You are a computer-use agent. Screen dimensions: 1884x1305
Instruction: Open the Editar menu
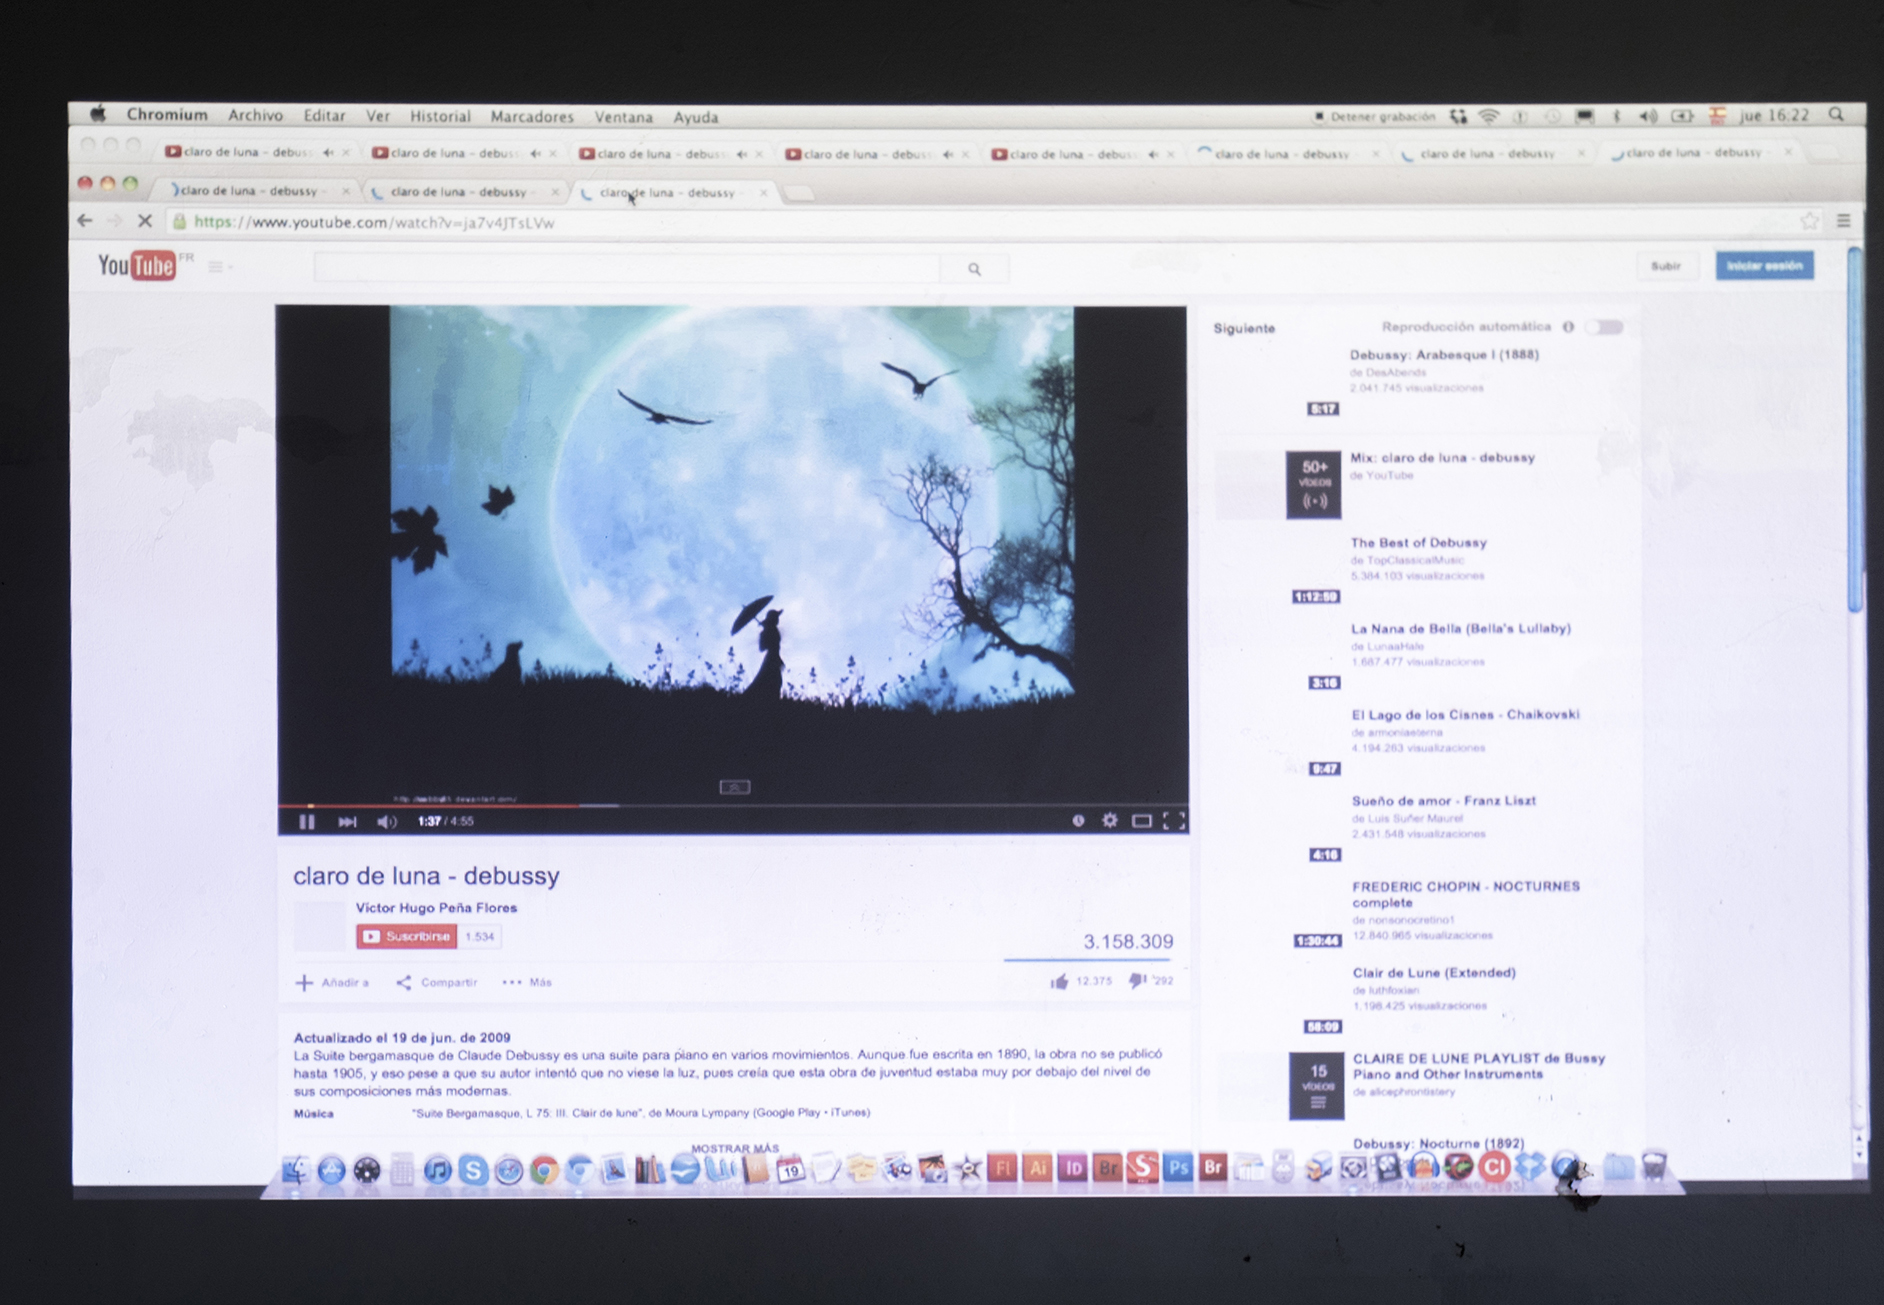(x=324, y=116)
